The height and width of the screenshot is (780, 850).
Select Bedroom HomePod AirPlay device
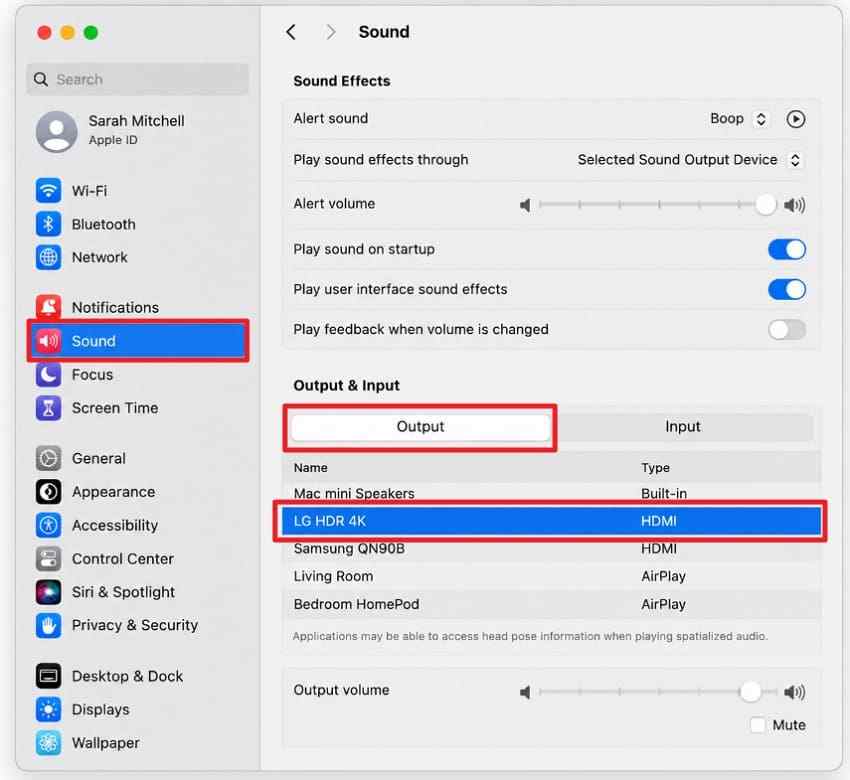pos(551,604)
